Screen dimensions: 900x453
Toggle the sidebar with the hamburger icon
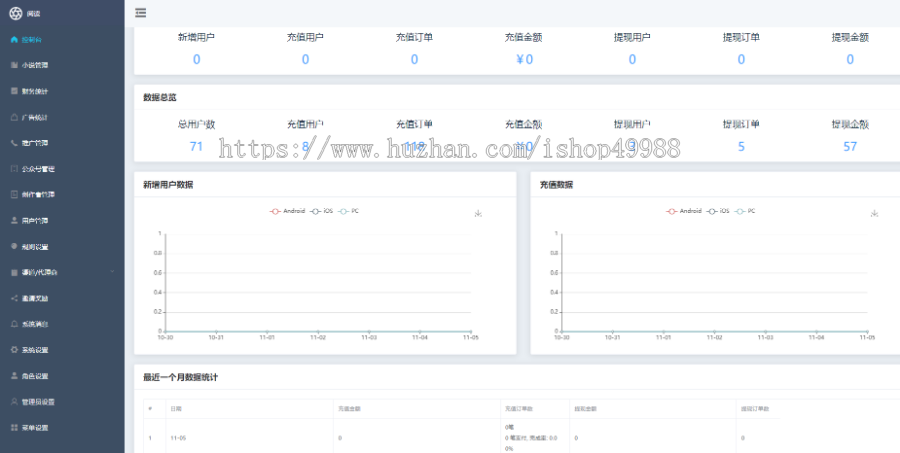point(141,13)
